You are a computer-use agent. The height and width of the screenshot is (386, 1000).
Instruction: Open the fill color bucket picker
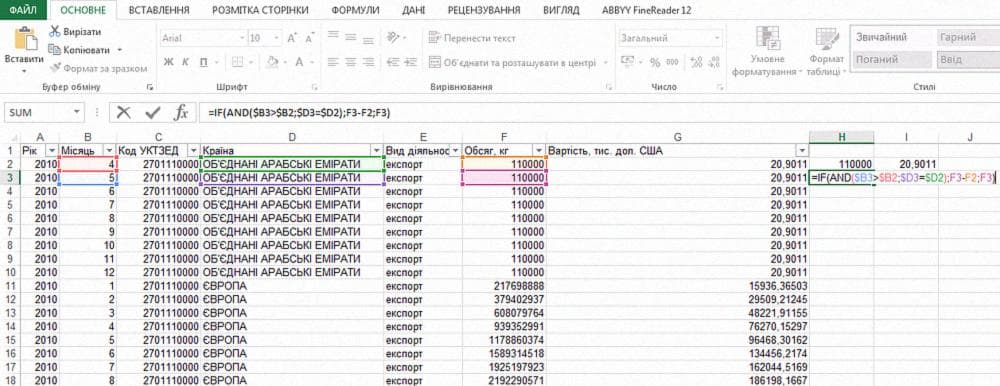pos(272,62)
